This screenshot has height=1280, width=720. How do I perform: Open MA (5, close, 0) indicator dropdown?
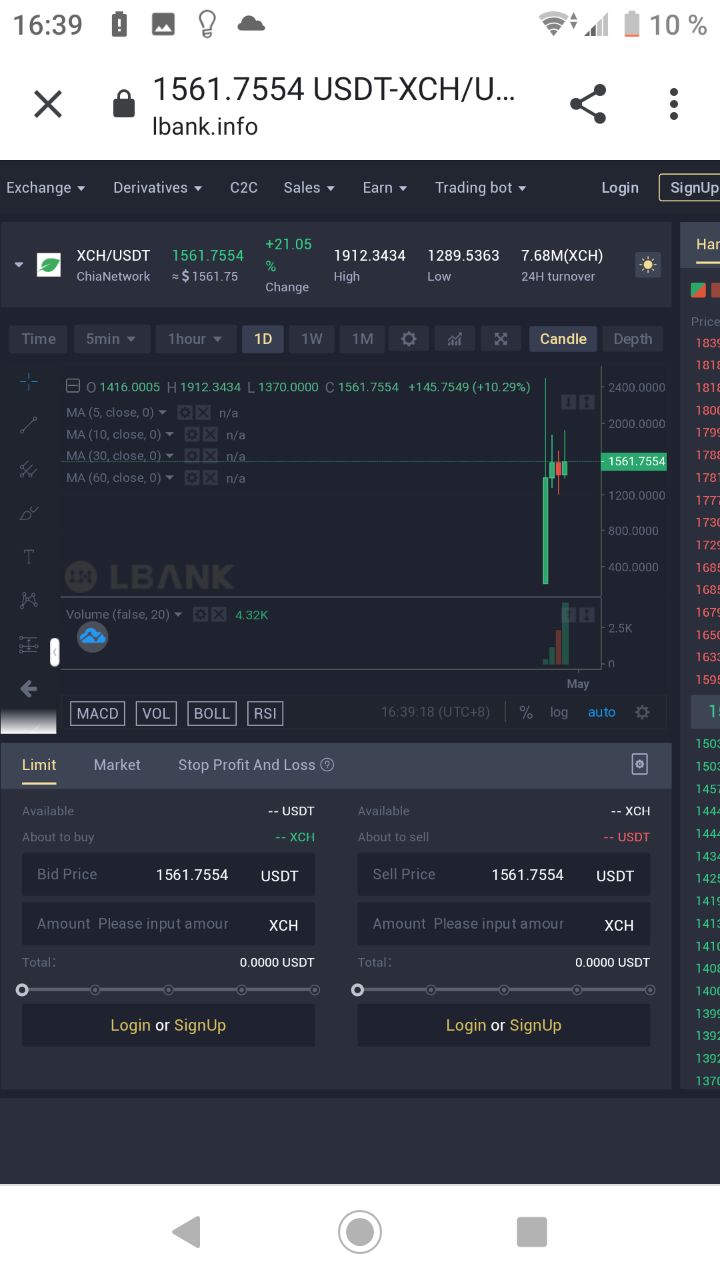(162, 413)
